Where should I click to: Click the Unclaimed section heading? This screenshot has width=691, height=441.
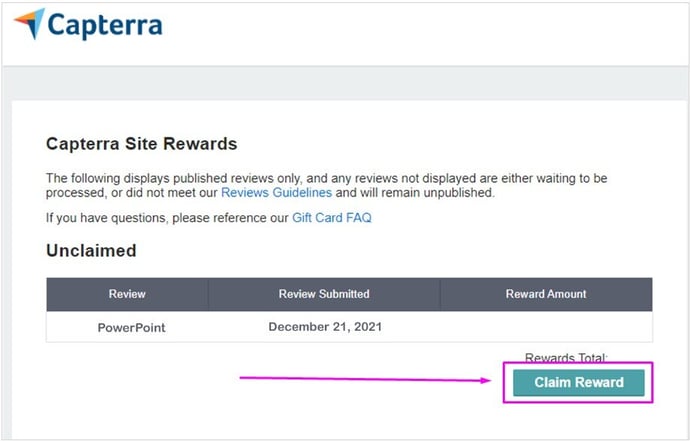click(91, 251)
